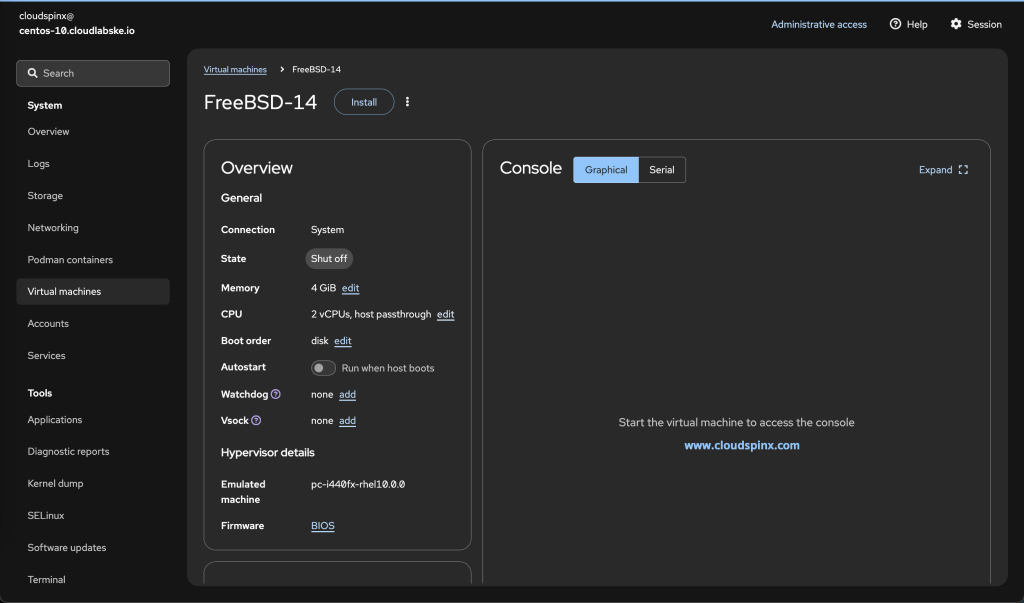This screenshot has width=1024, height=603.
Task: Return via the Virtual machines breadcrumb
Action: pos(235,68)
